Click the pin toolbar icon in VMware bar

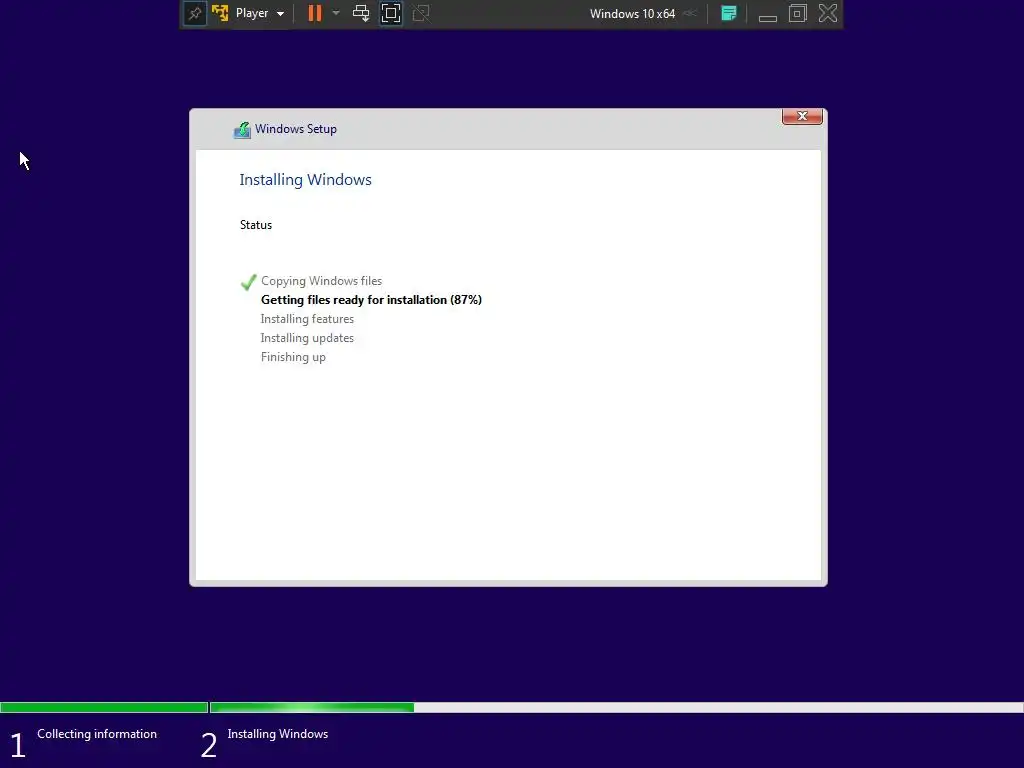pos(195,14)
